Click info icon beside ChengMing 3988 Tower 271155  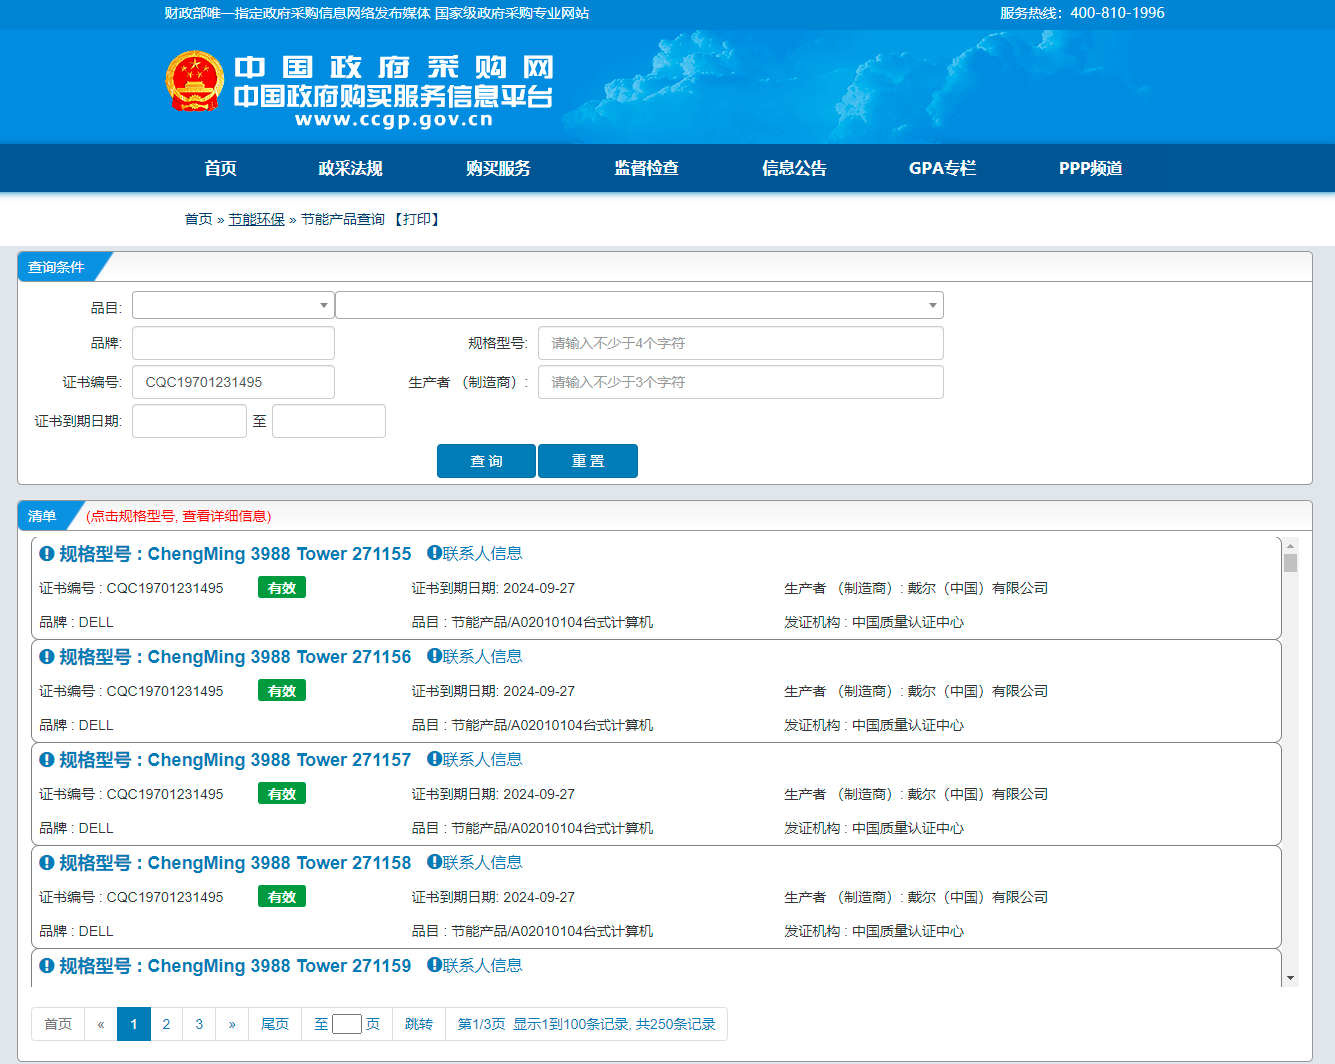pyautogui.click(x=46, y=554)
